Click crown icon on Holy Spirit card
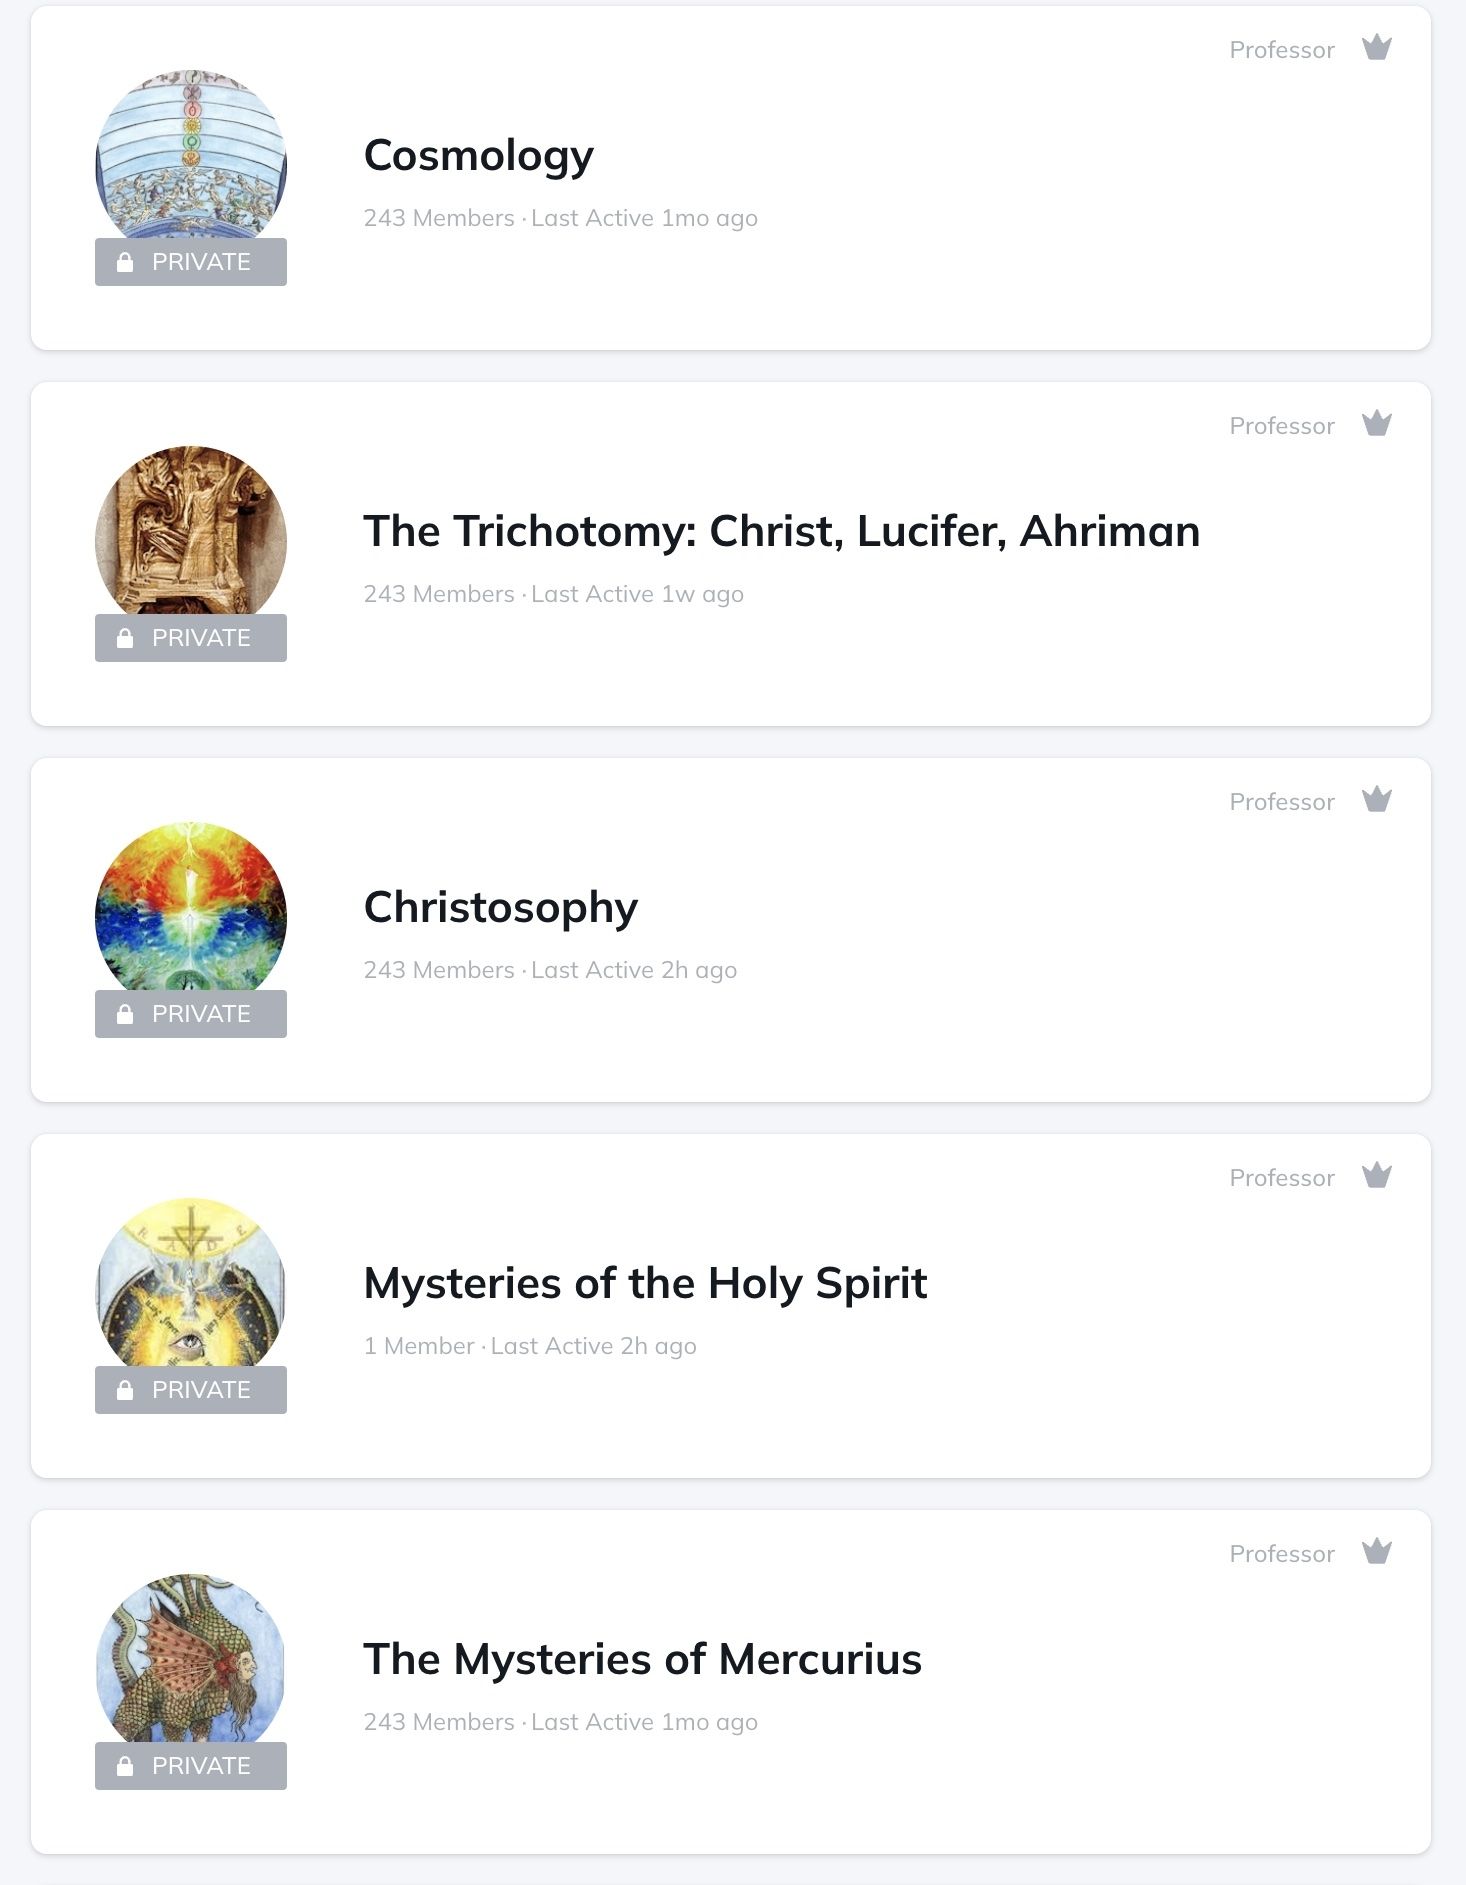Image resolution: width=1466 pixels, height=1885 pixels. [1377, 1176]
